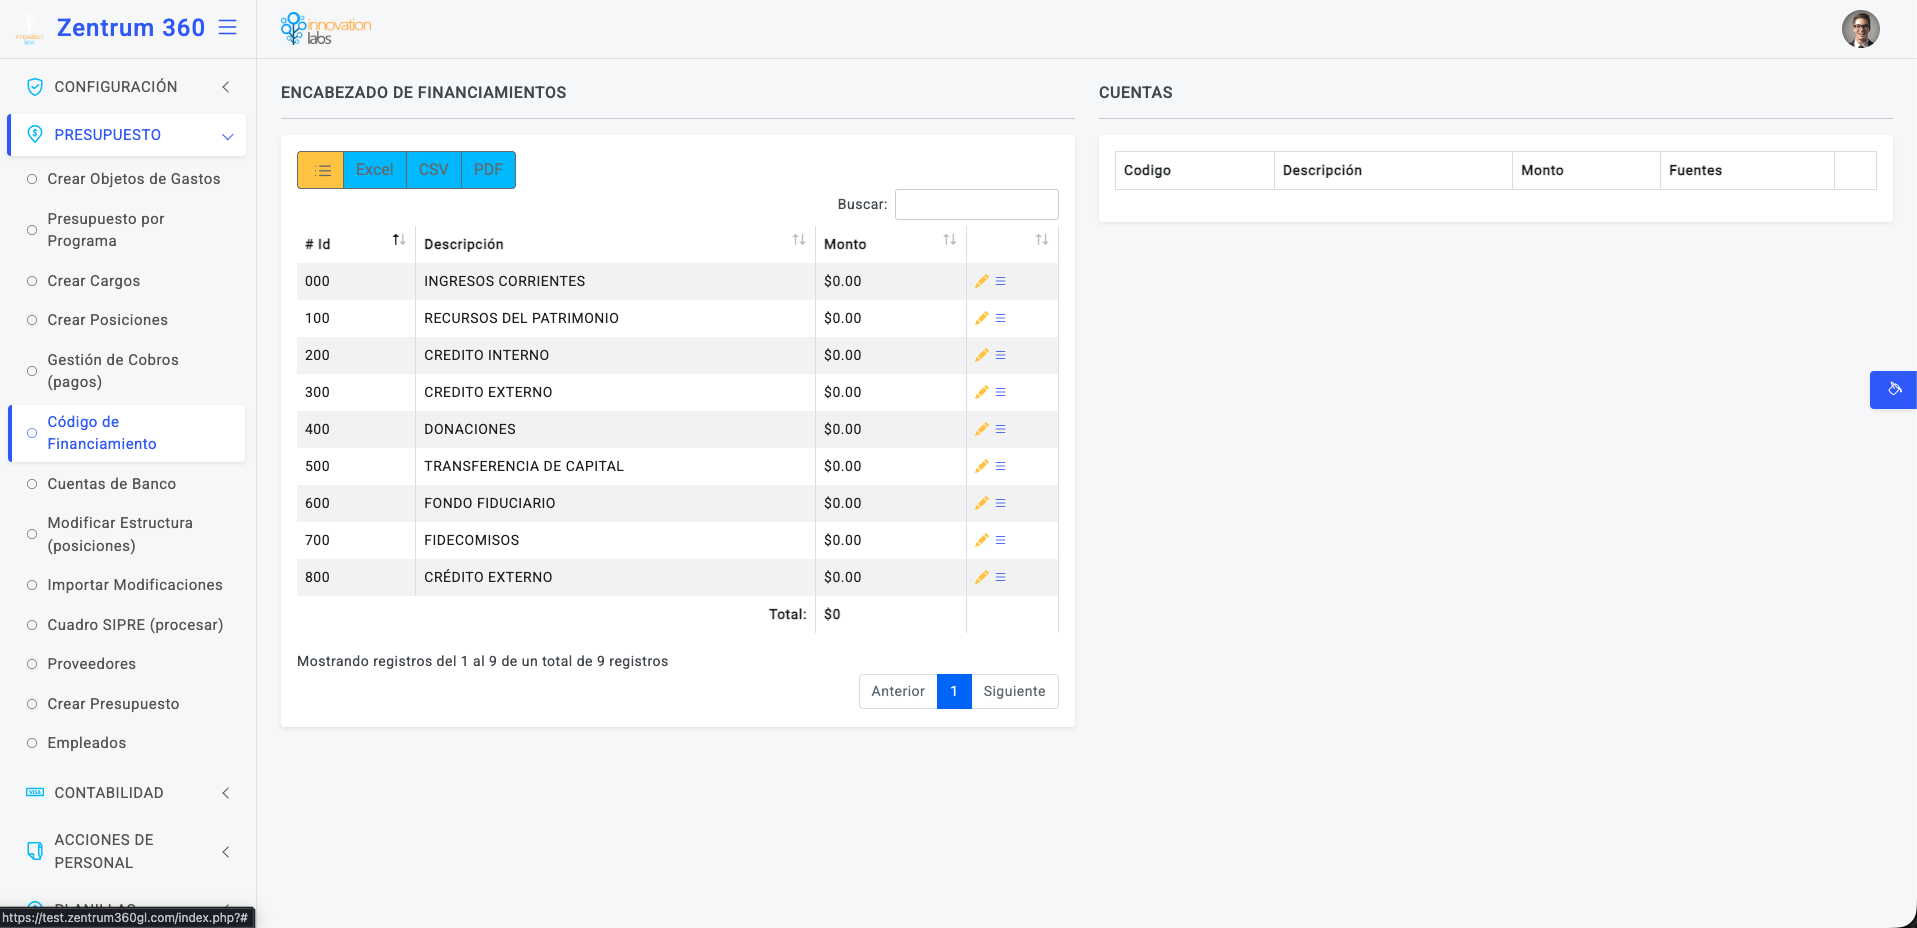Screen dimensions: 1917x928
Task: Export table as CSV
Action: coord(434,170)
